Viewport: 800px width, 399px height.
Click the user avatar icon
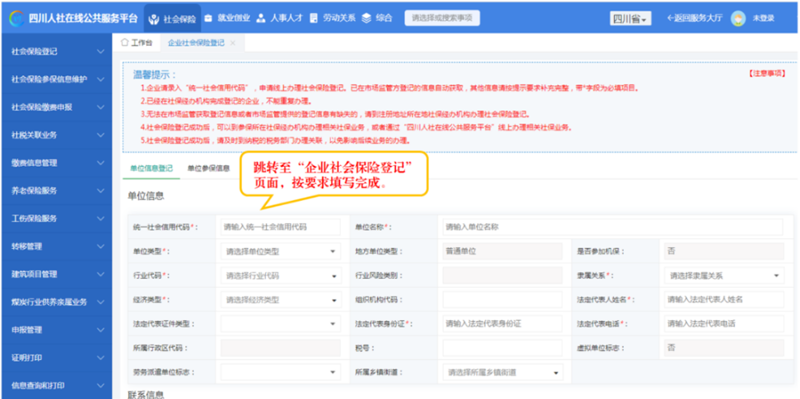click(x=738, y=18)
